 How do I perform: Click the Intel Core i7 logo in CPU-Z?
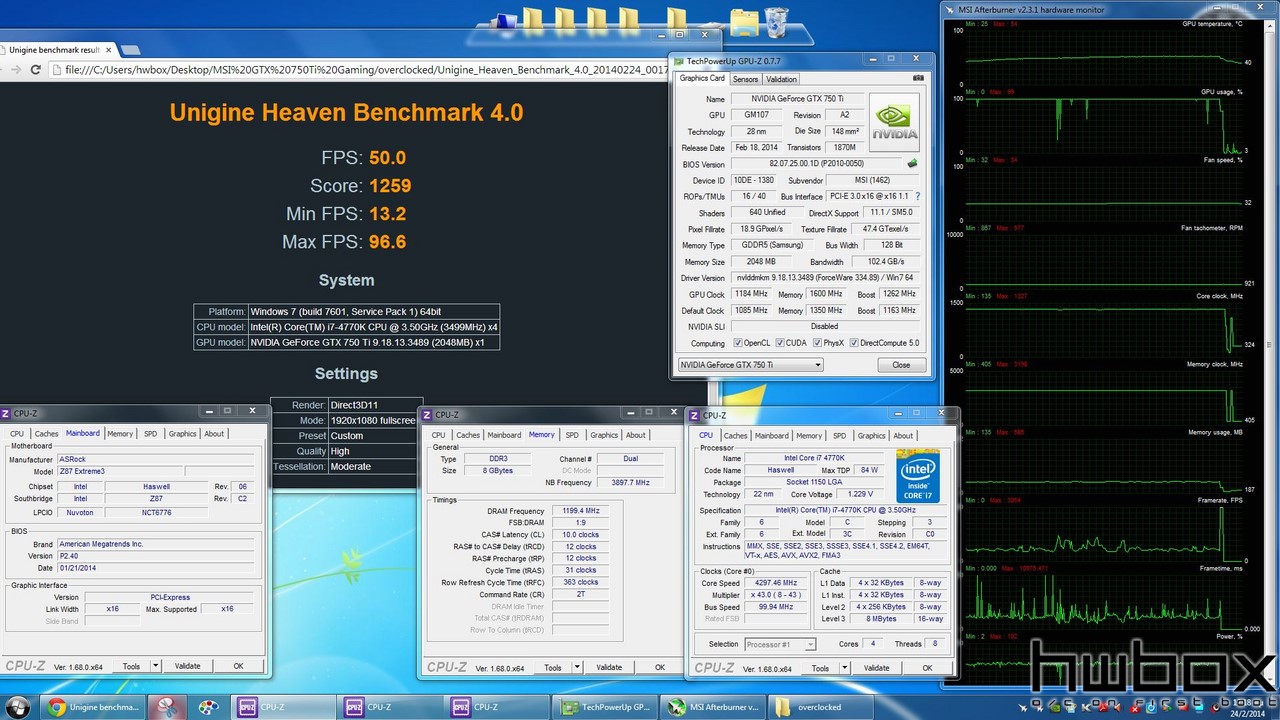point(917,476)
